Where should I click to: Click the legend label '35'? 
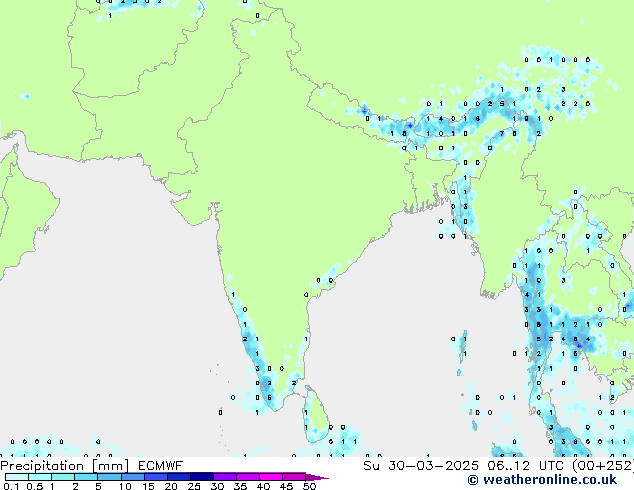[240, 486]
